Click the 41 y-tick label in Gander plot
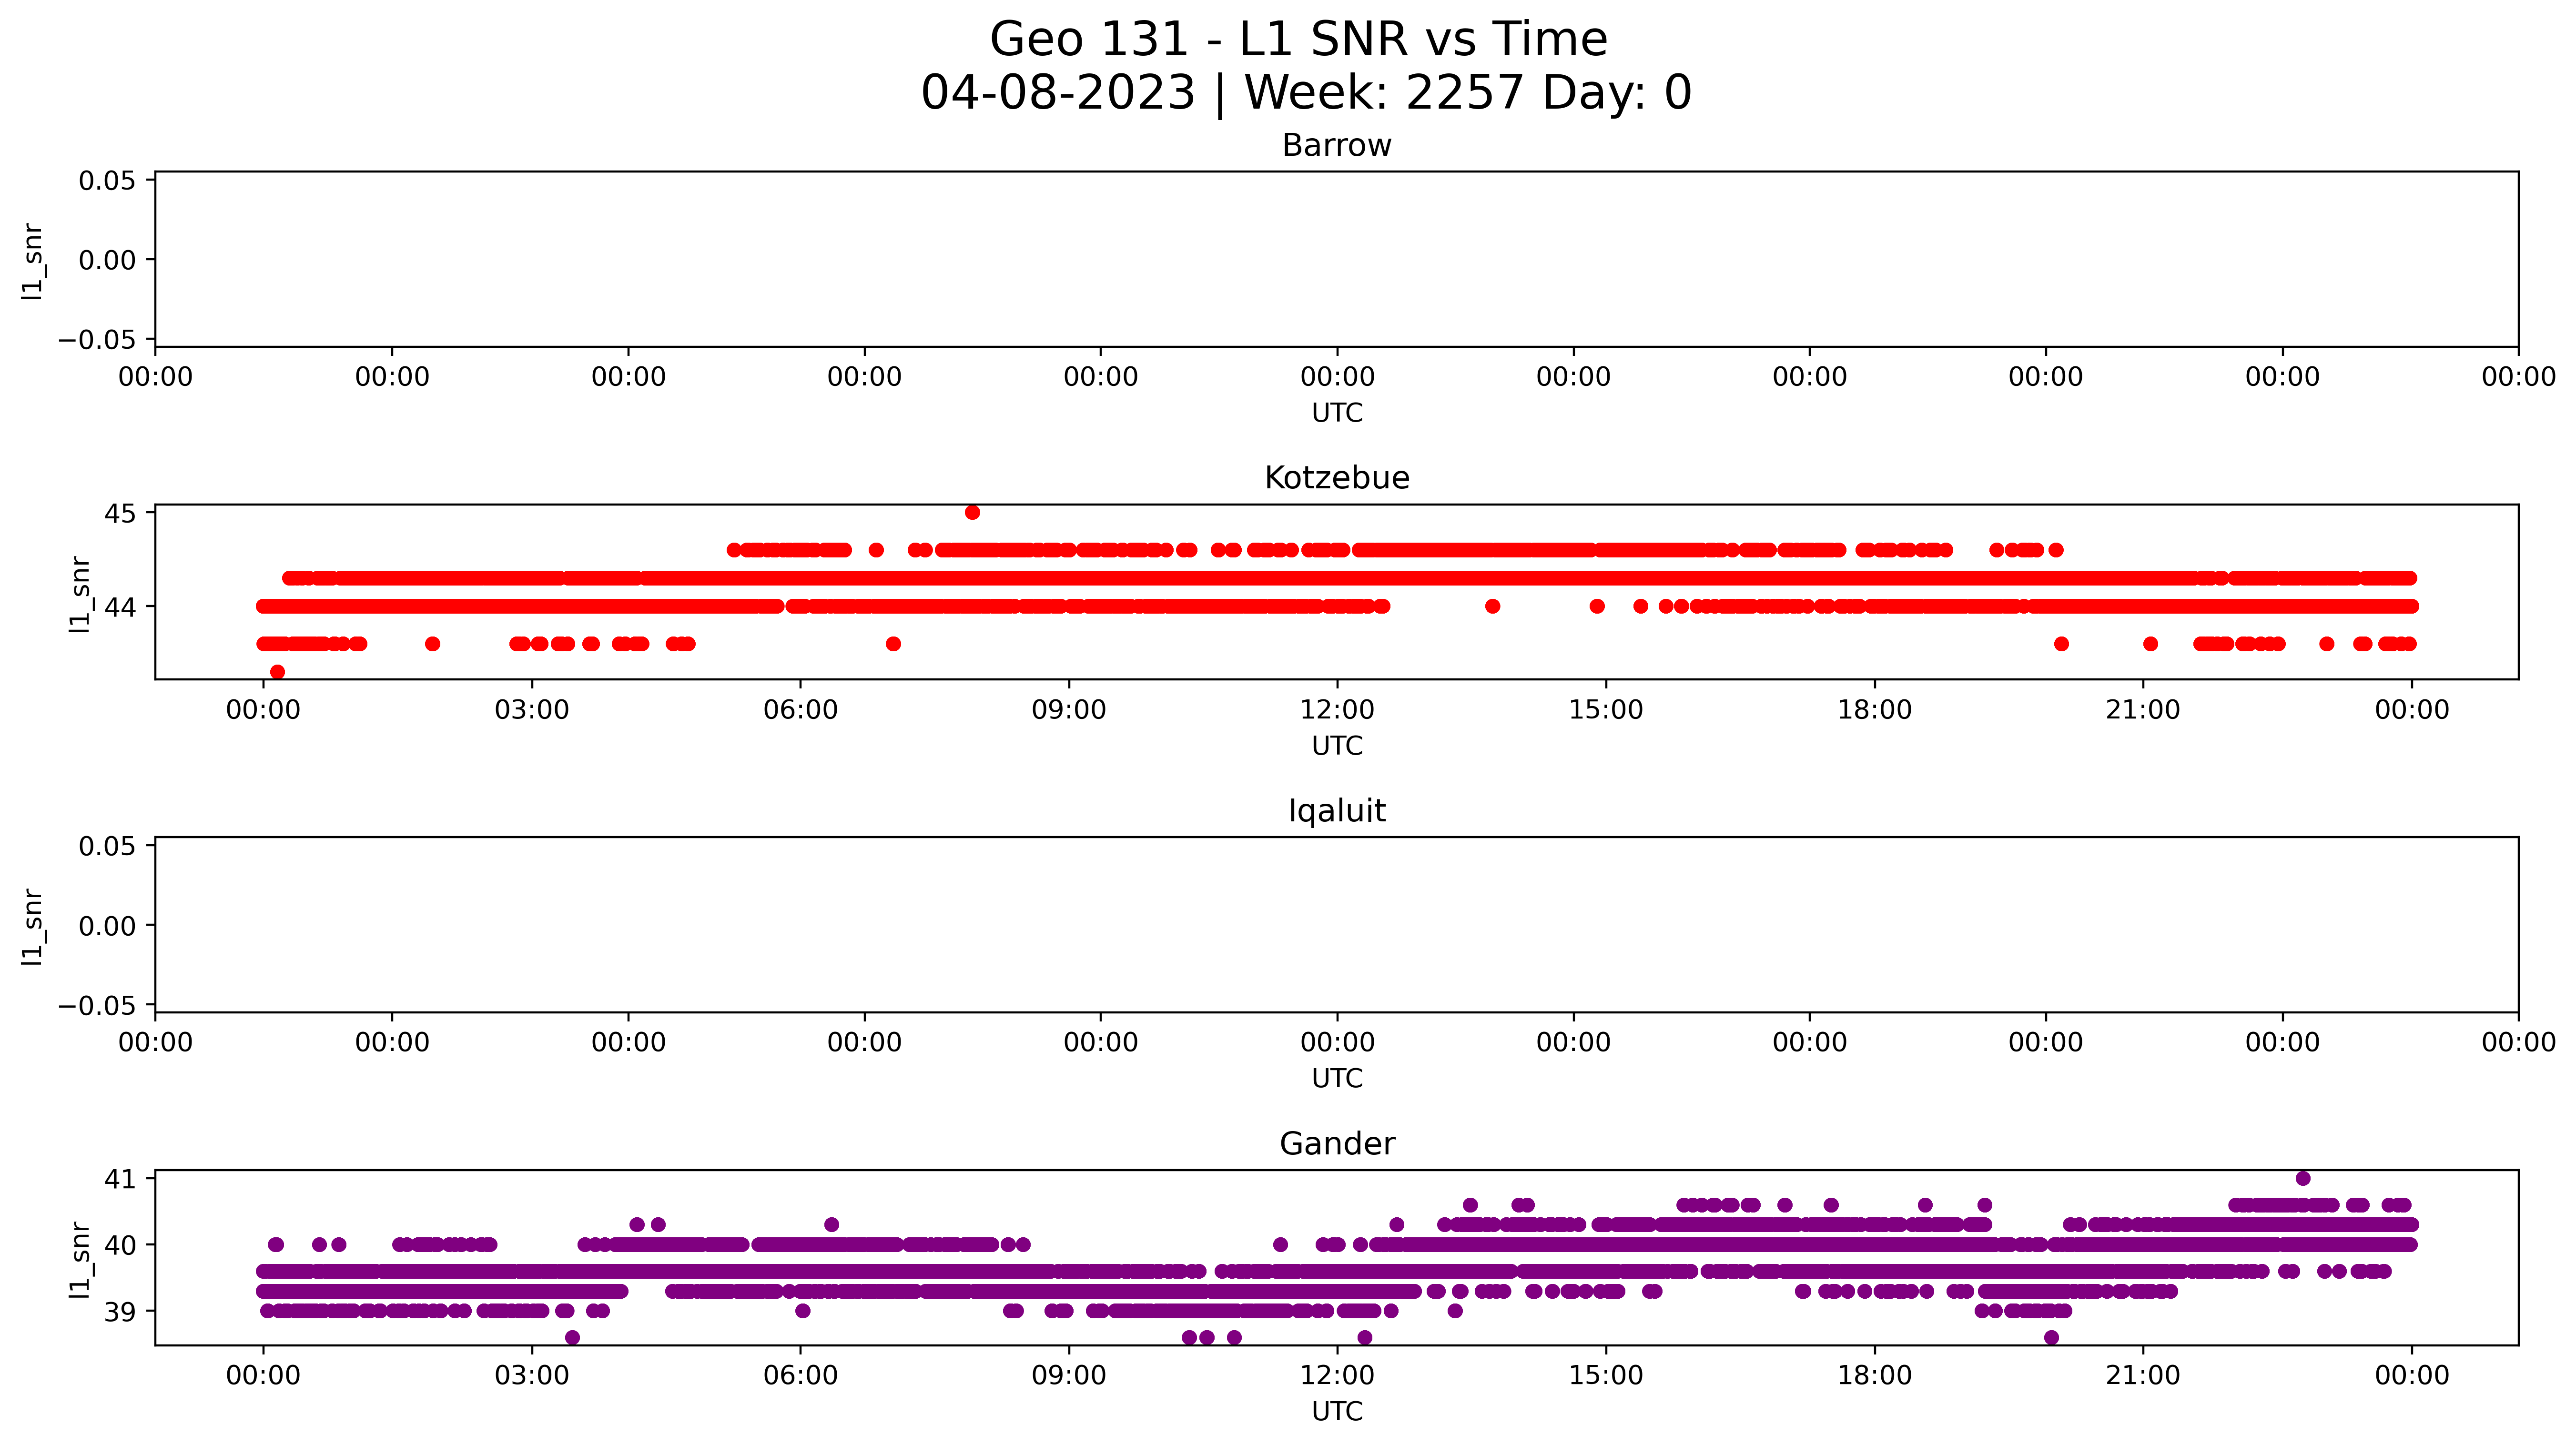This screenshot has height=1445, width=2576. pyautogui.click(x=120, y=1179)
